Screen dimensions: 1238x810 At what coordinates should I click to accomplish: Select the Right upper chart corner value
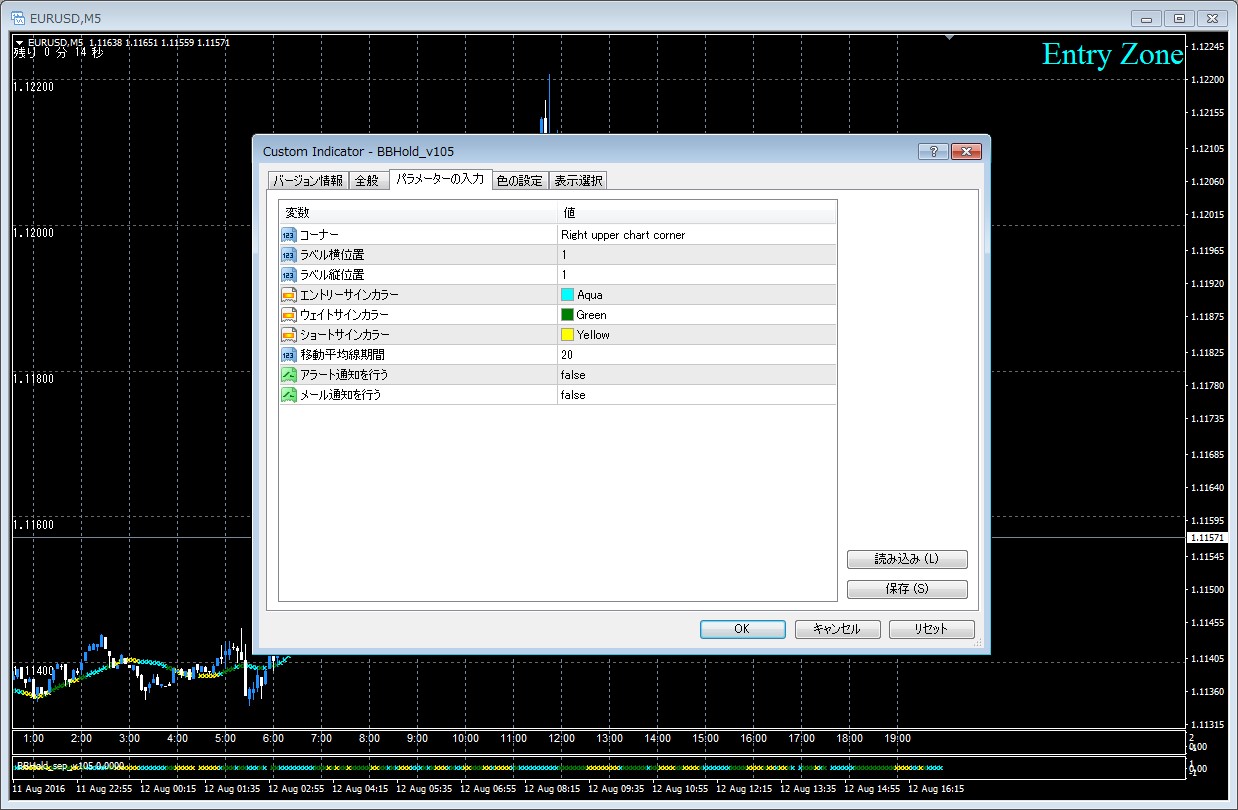click(x=623, y=235)
